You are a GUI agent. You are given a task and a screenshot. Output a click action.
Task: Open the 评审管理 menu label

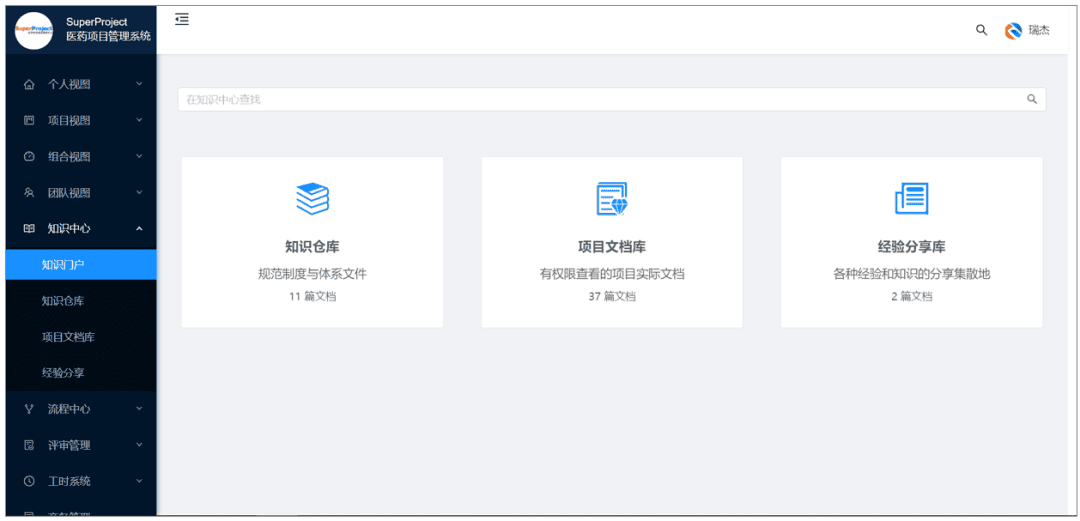(69, 445)
